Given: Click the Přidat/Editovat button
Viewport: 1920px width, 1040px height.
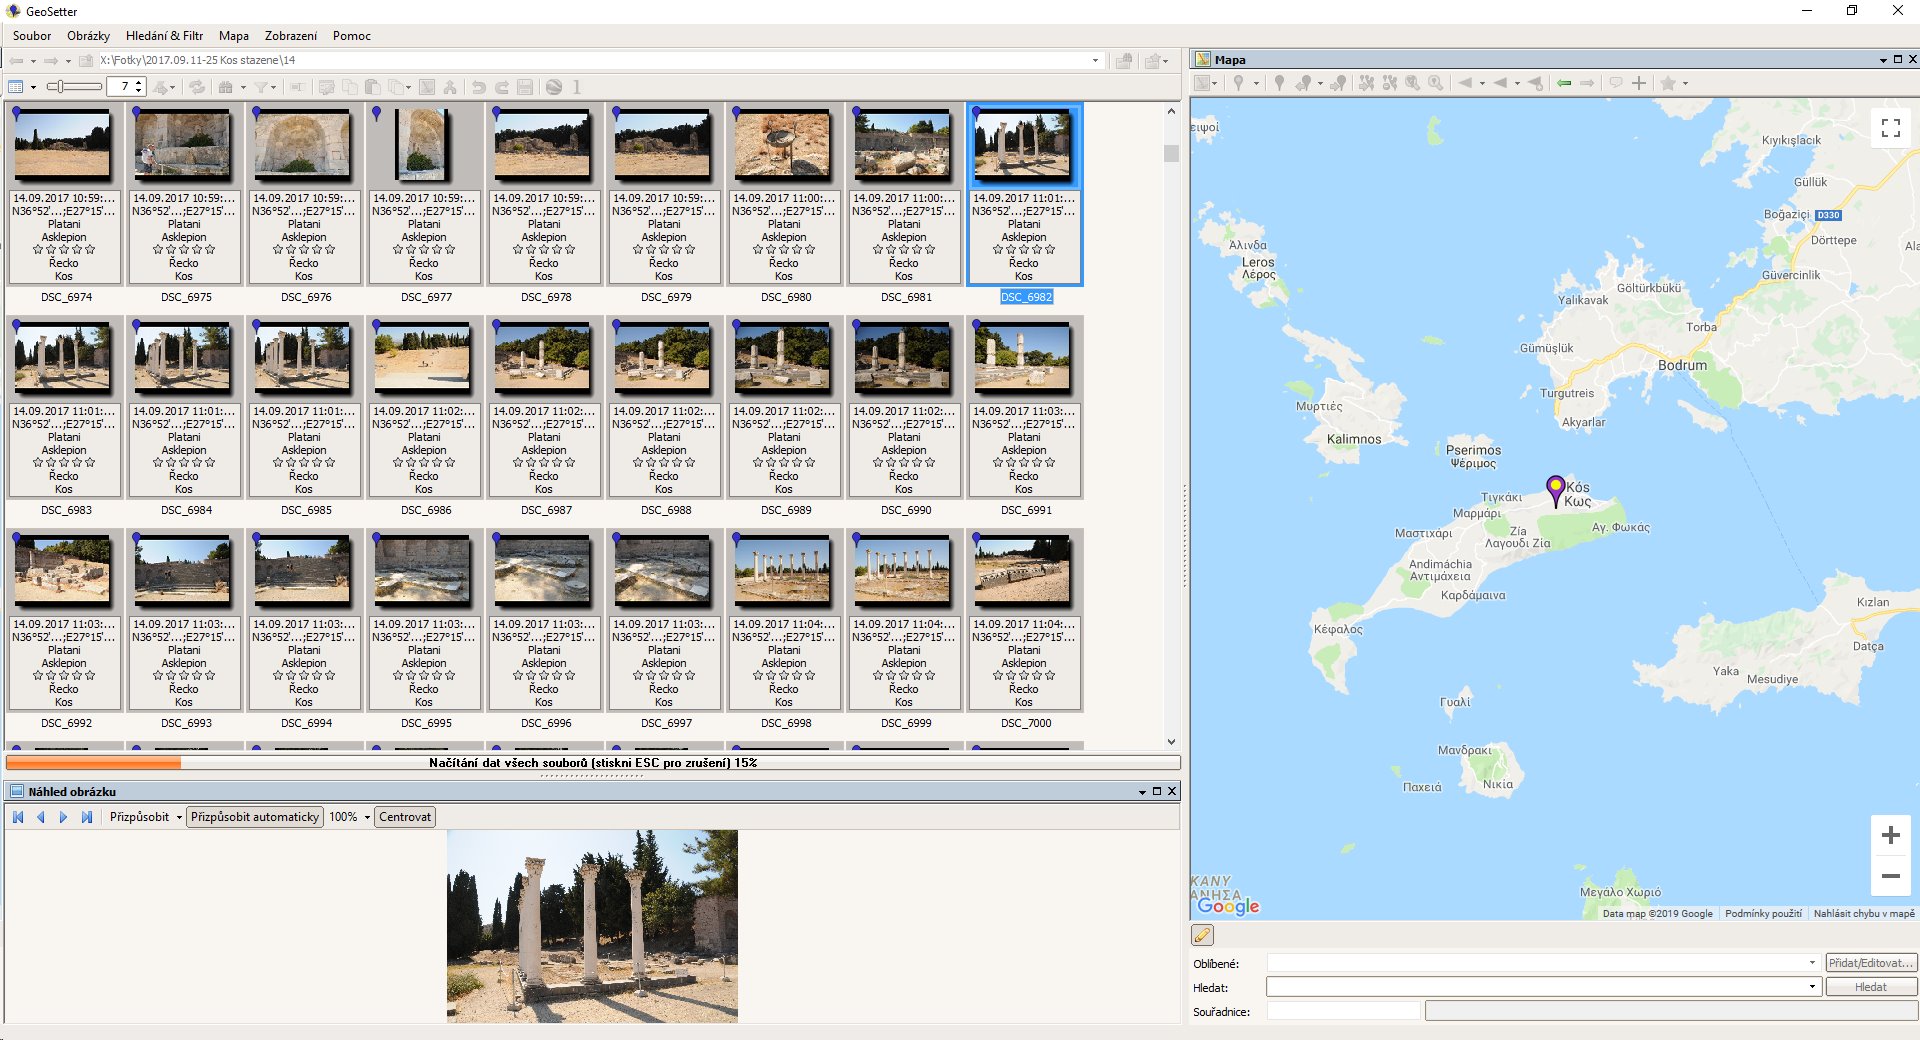Looking at the screenshot, I should tap(1871, 963).
